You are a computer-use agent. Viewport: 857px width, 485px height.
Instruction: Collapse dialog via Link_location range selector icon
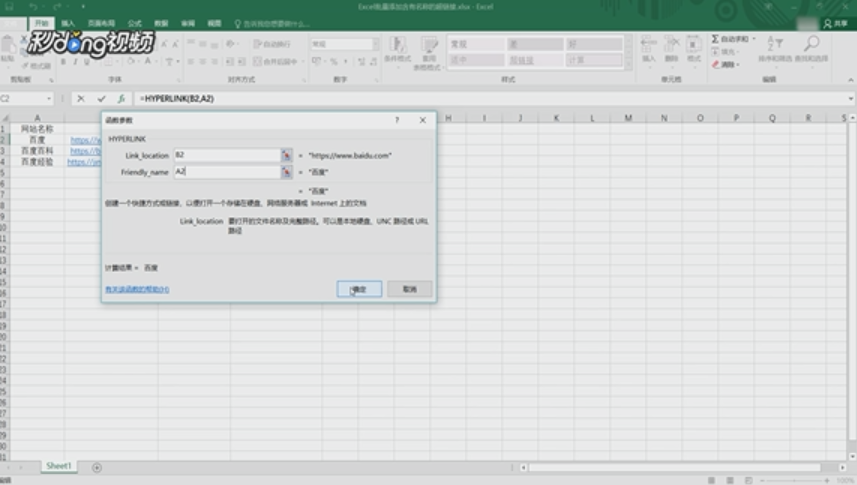coord(286,155)
